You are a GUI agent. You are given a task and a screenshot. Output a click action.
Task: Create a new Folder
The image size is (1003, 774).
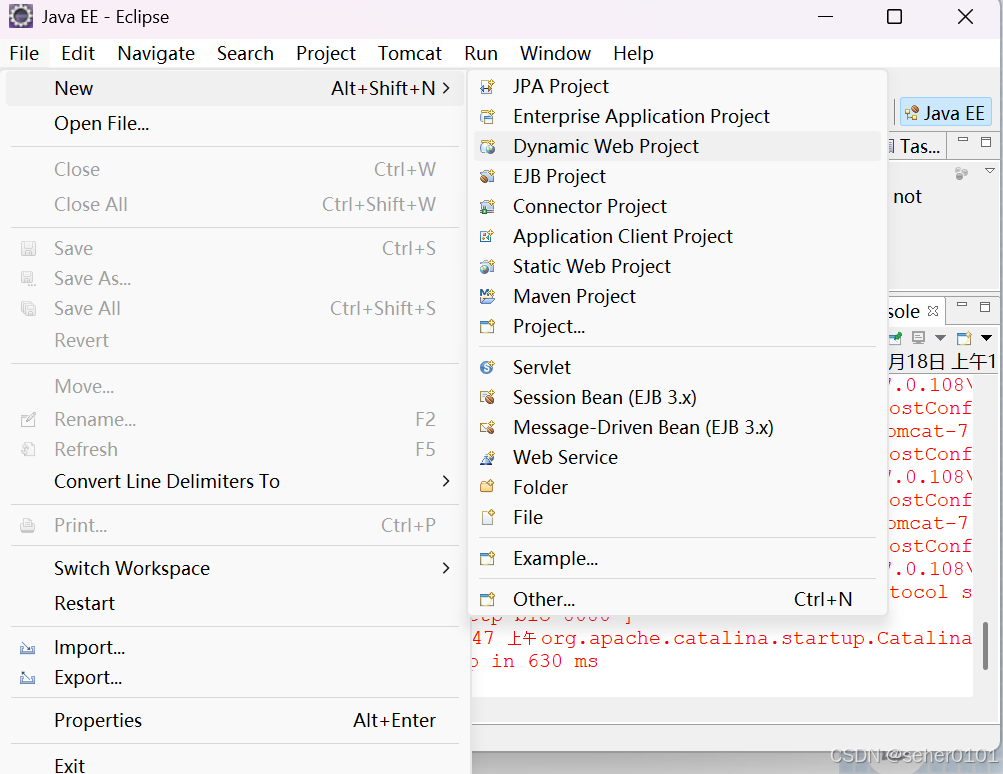tap(677, 487)
